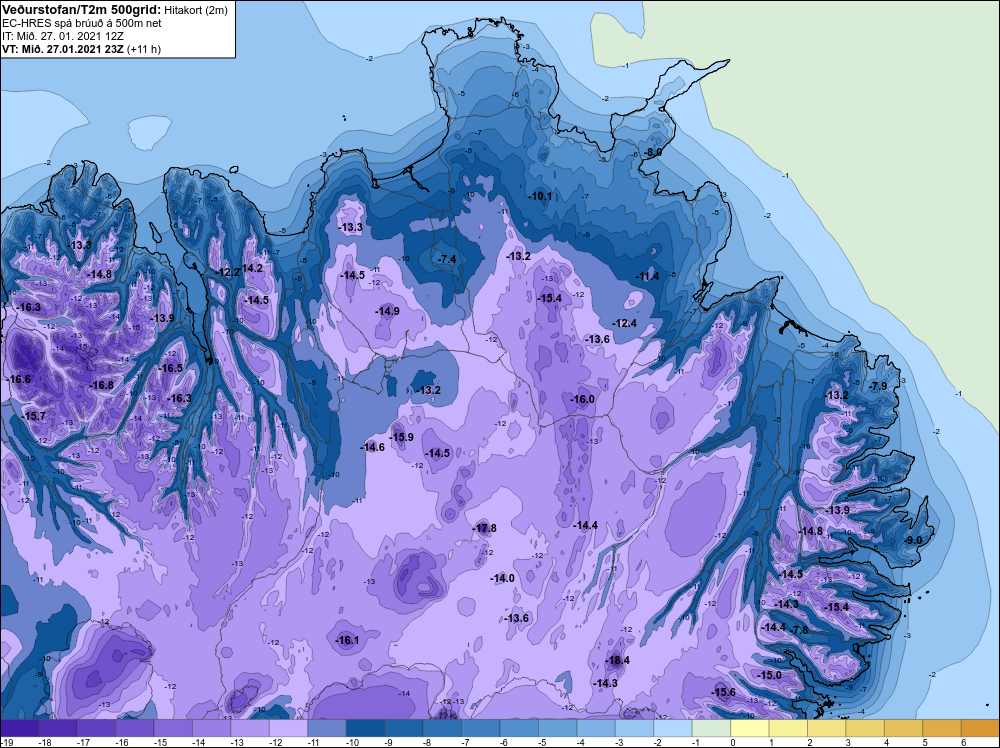Click the -14.9 temperature label
Image resolution: width=1000 pixels, height=748 pixels.
click(388, 311)
